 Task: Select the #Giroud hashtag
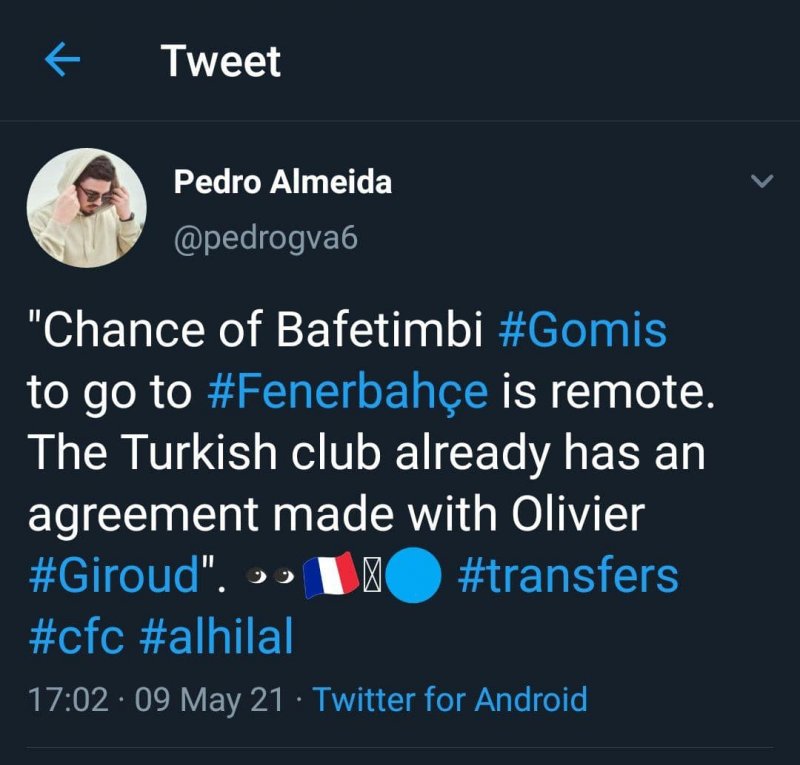point(114,577)
